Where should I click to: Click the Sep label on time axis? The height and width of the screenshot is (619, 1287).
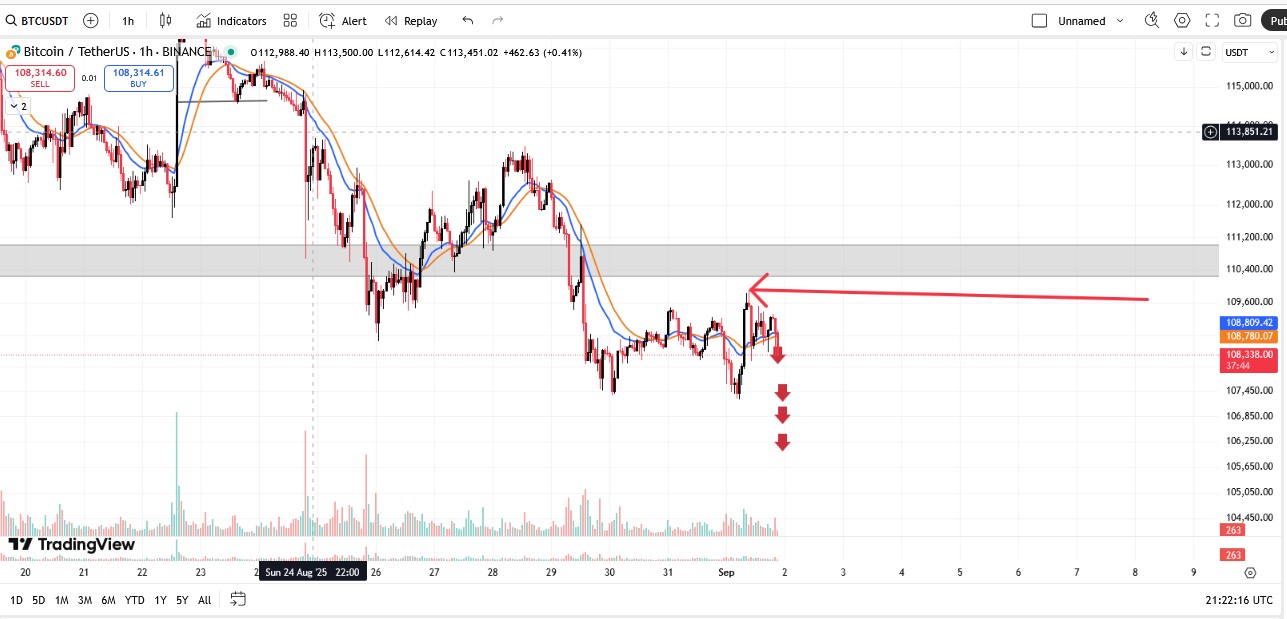point(726,573)
